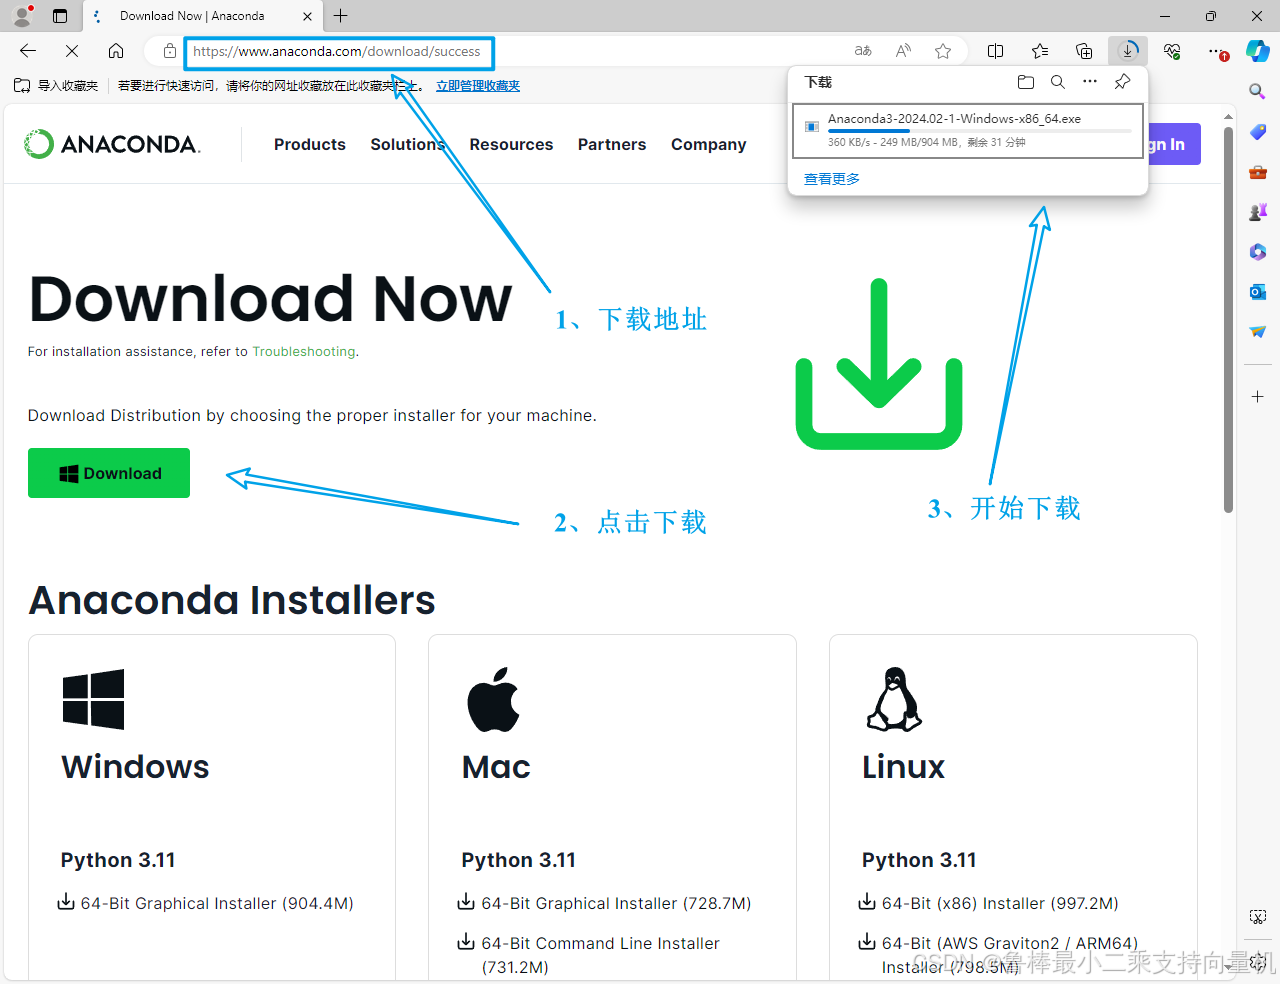Download Mac 64-Bit Graphical Installer (728.7M)
Image resolution: width=1280 pixels, height=984 pixels.
[x=605, y=903]
